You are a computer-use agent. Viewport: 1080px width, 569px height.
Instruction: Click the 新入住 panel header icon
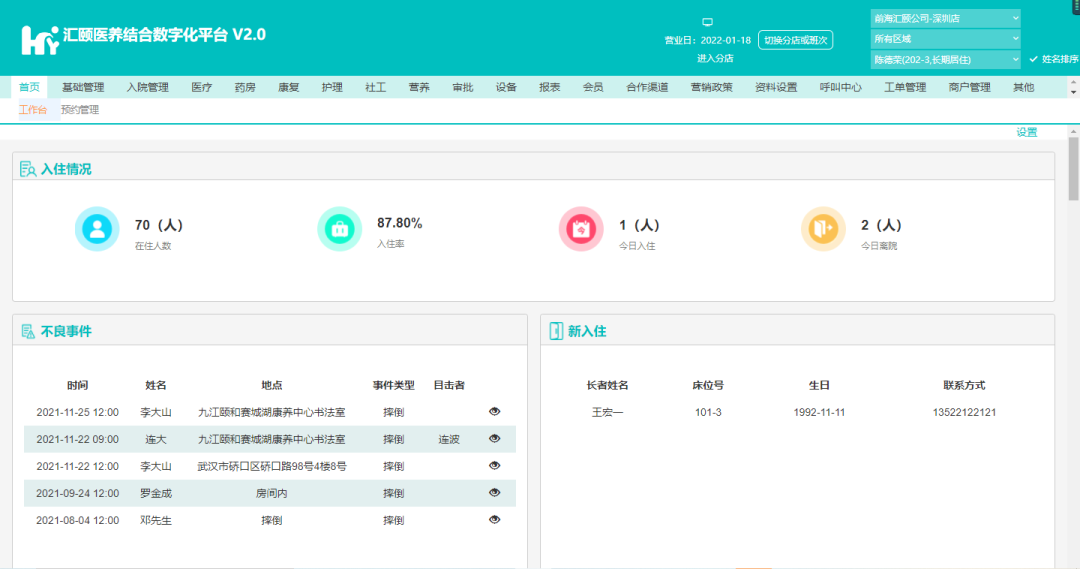point(556,331)
